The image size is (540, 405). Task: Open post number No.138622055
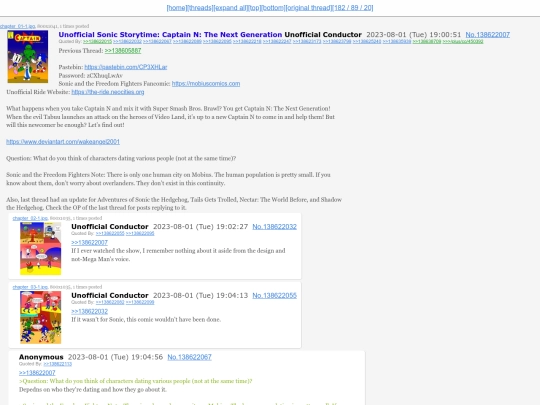(x=274, y=295)
